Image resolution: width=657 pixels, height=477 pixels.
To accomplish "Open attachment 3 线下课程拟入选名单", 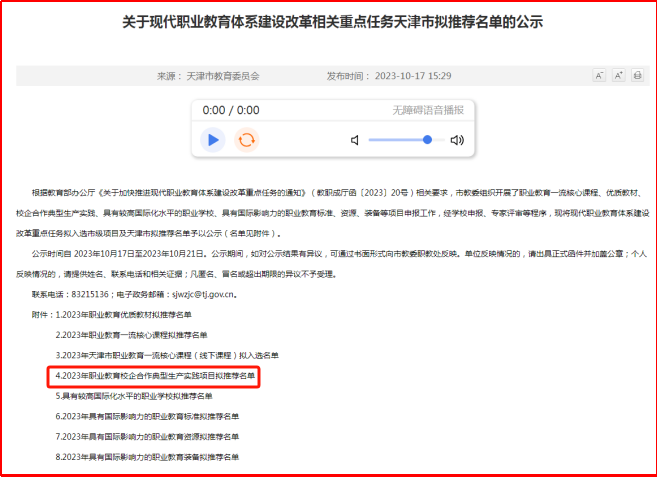I will (x=167, y=355).
